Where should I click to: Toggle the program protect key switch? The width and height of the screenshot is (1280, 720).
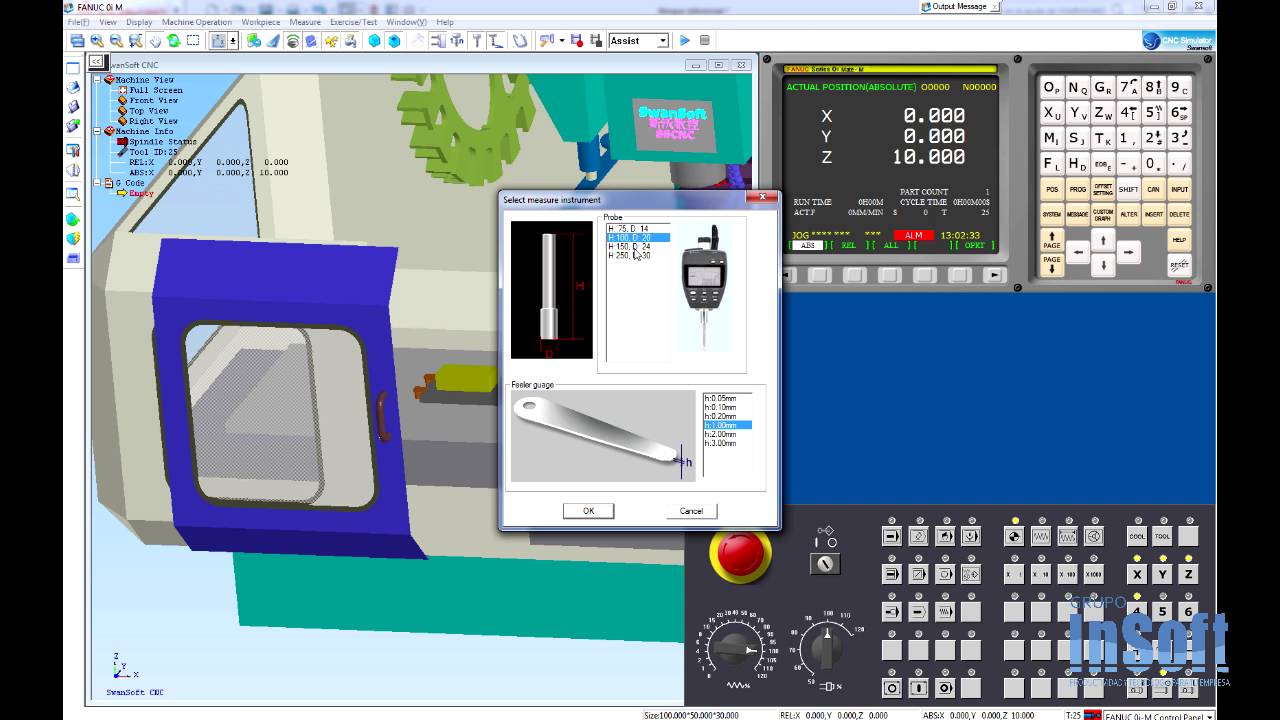tap(825, 564)
